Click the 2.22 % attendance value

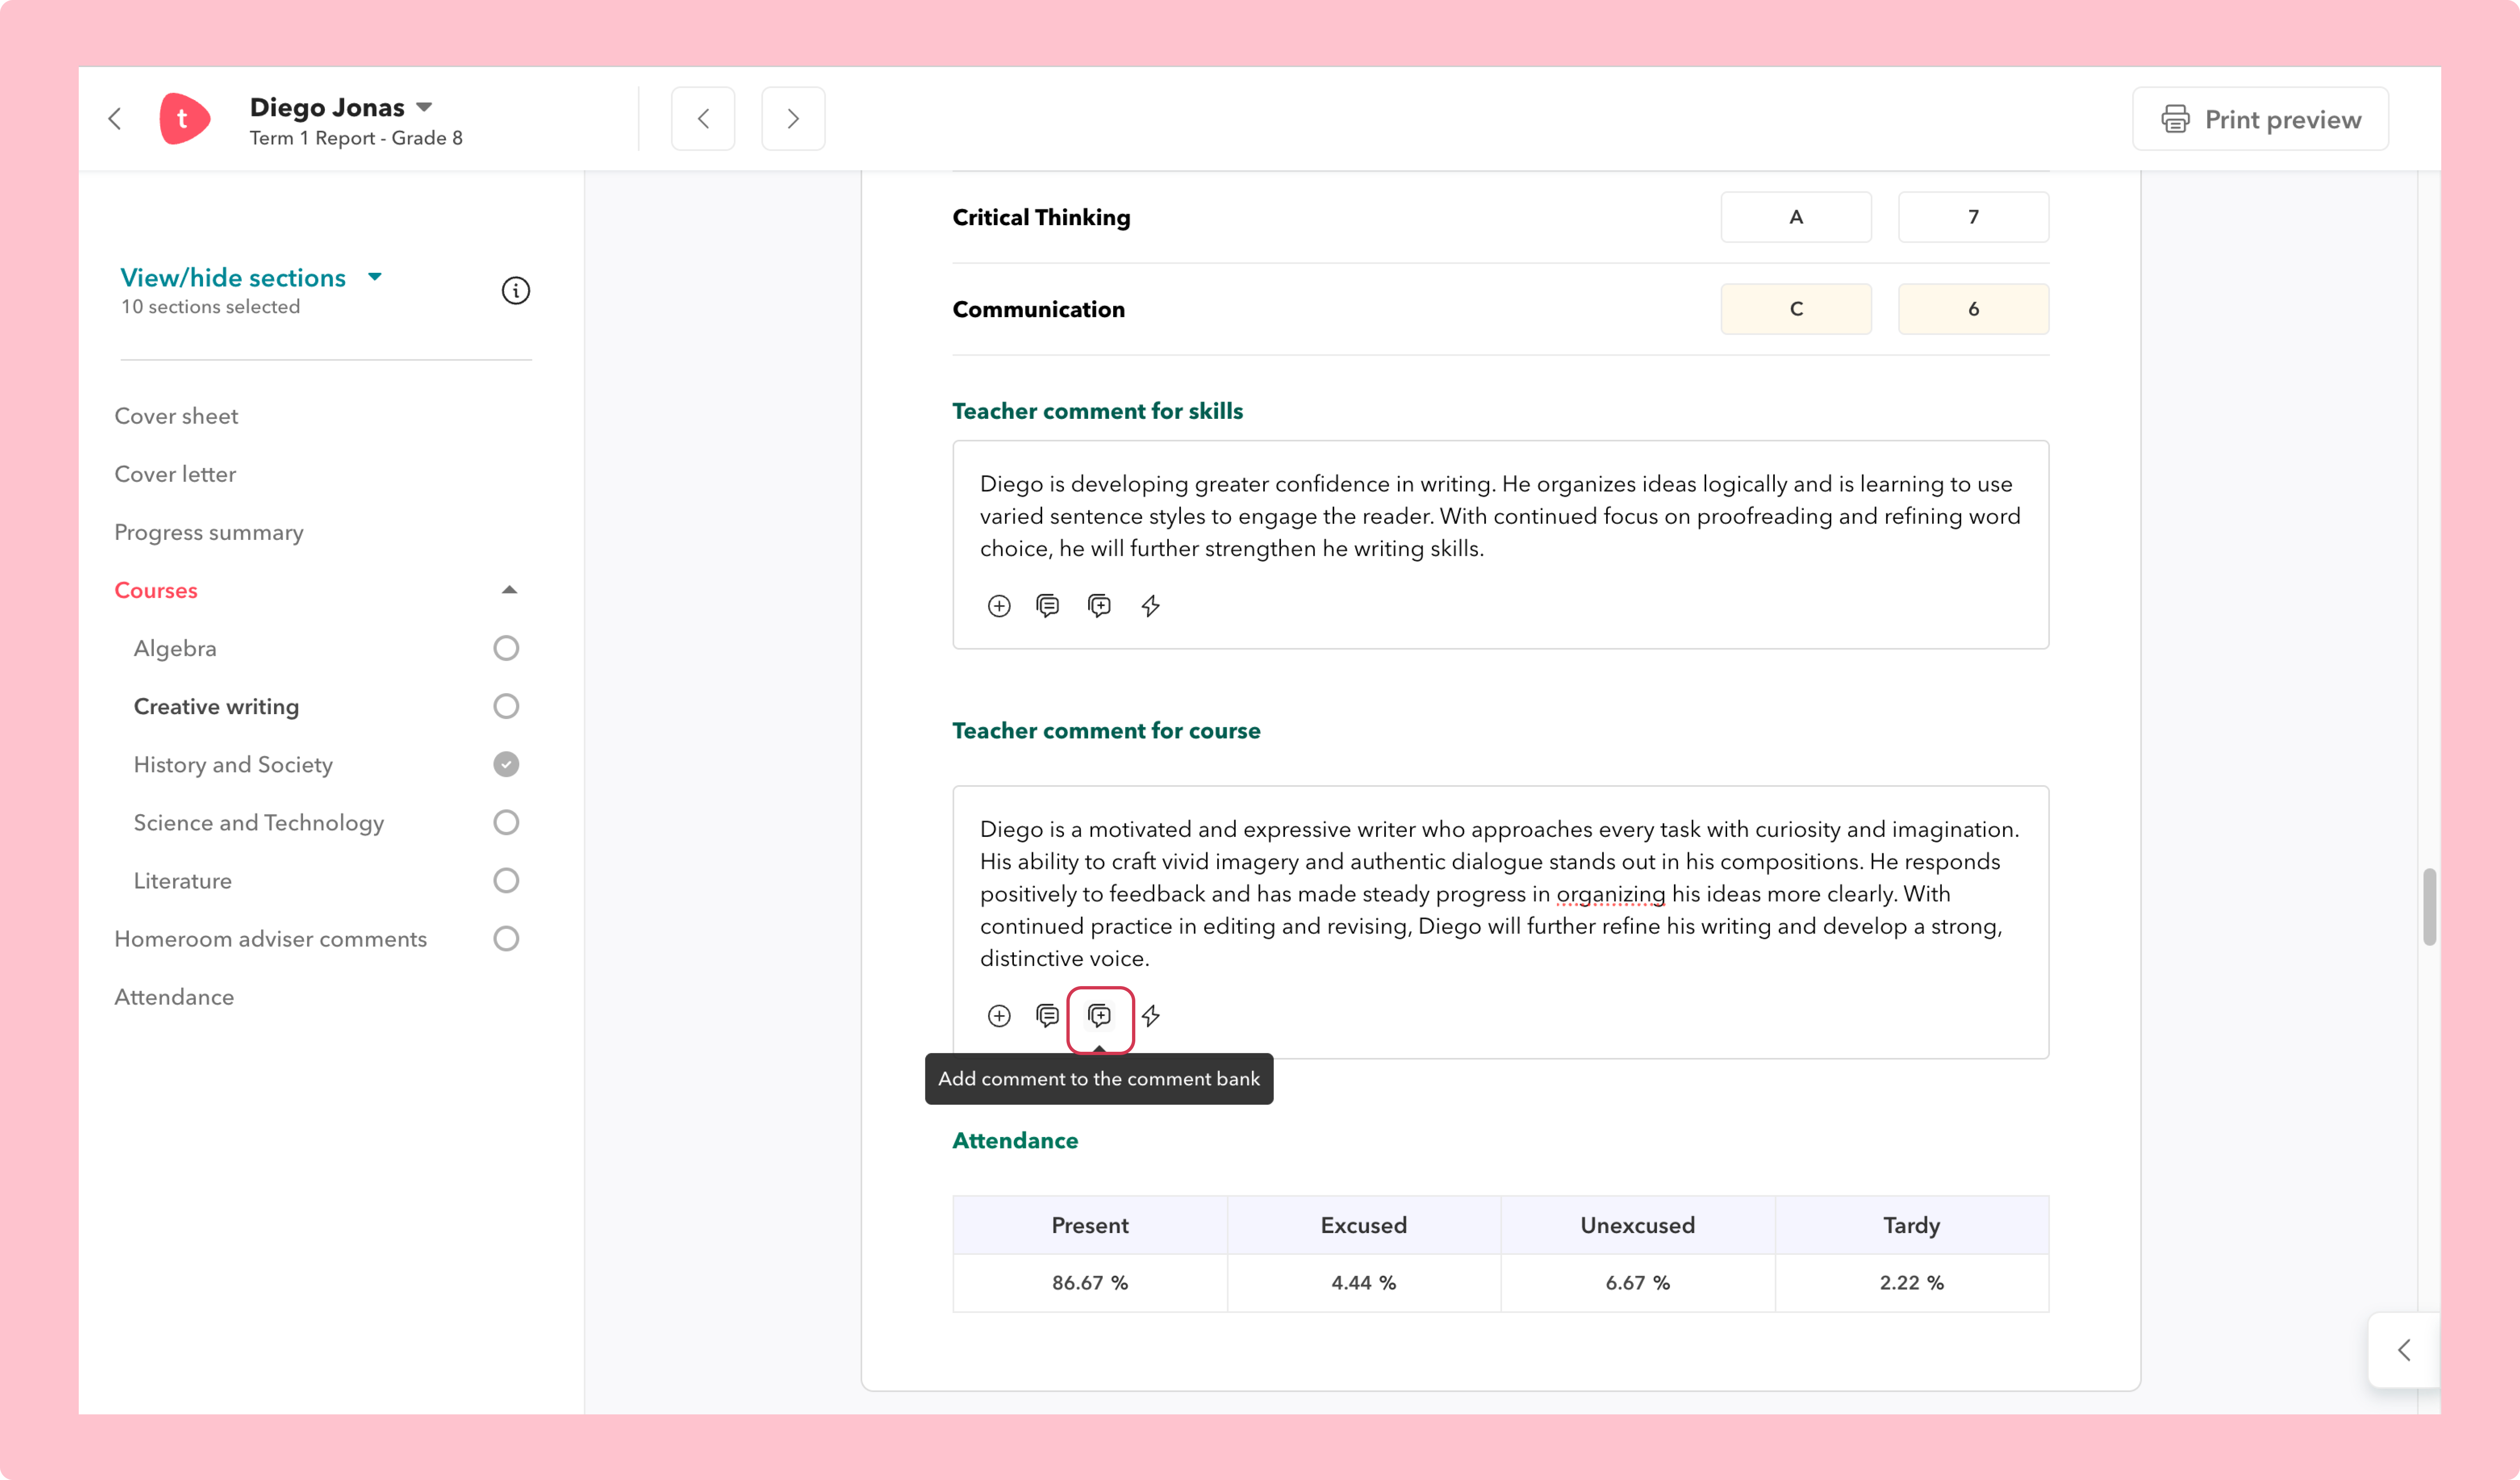(x=1912, y=1283)
